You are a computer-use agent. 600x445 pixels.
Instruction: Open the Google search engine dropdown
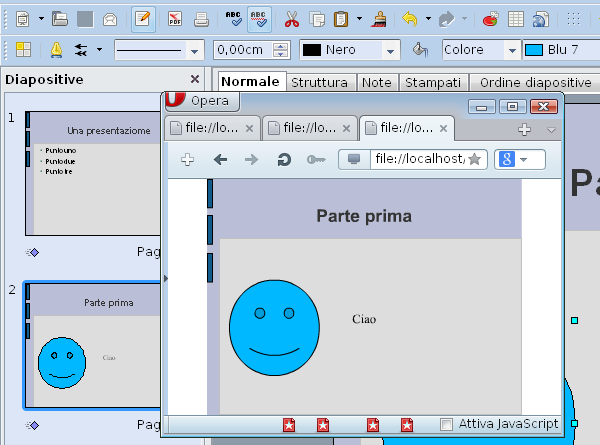519,159
